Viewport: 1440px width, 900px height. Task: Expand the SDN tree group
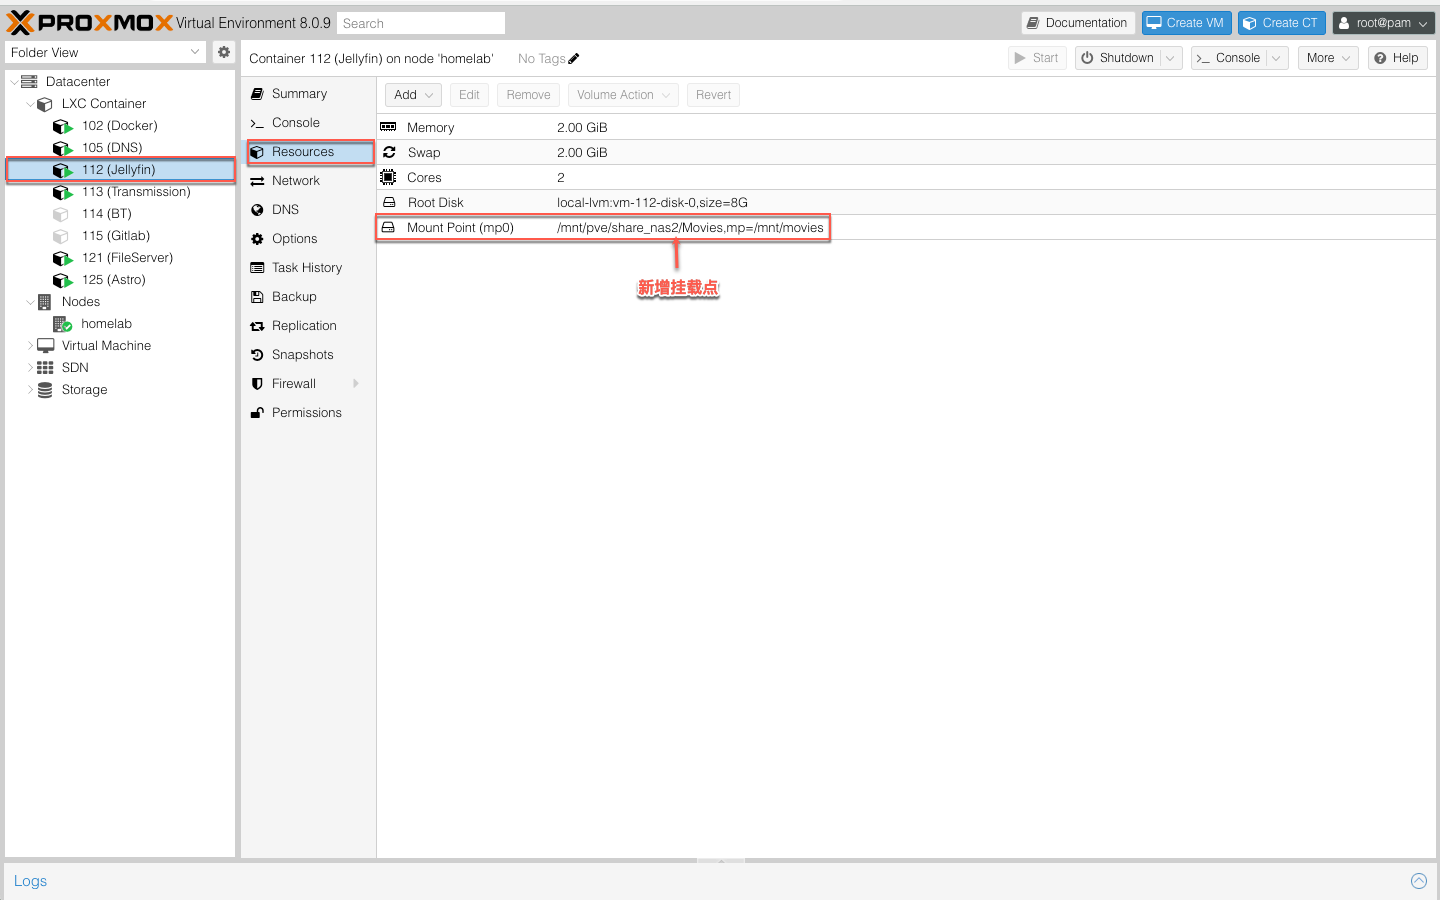coord(30,368)
